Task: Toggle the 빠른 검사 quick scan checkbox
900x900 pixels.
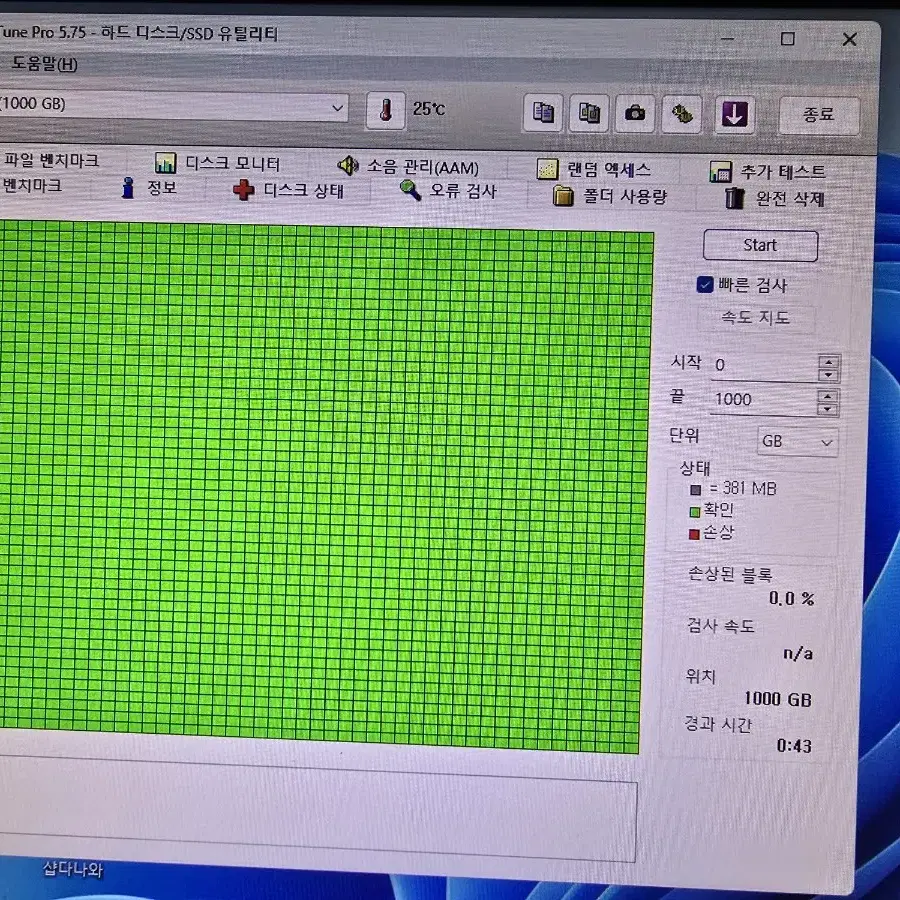Action: click(705, 285)
